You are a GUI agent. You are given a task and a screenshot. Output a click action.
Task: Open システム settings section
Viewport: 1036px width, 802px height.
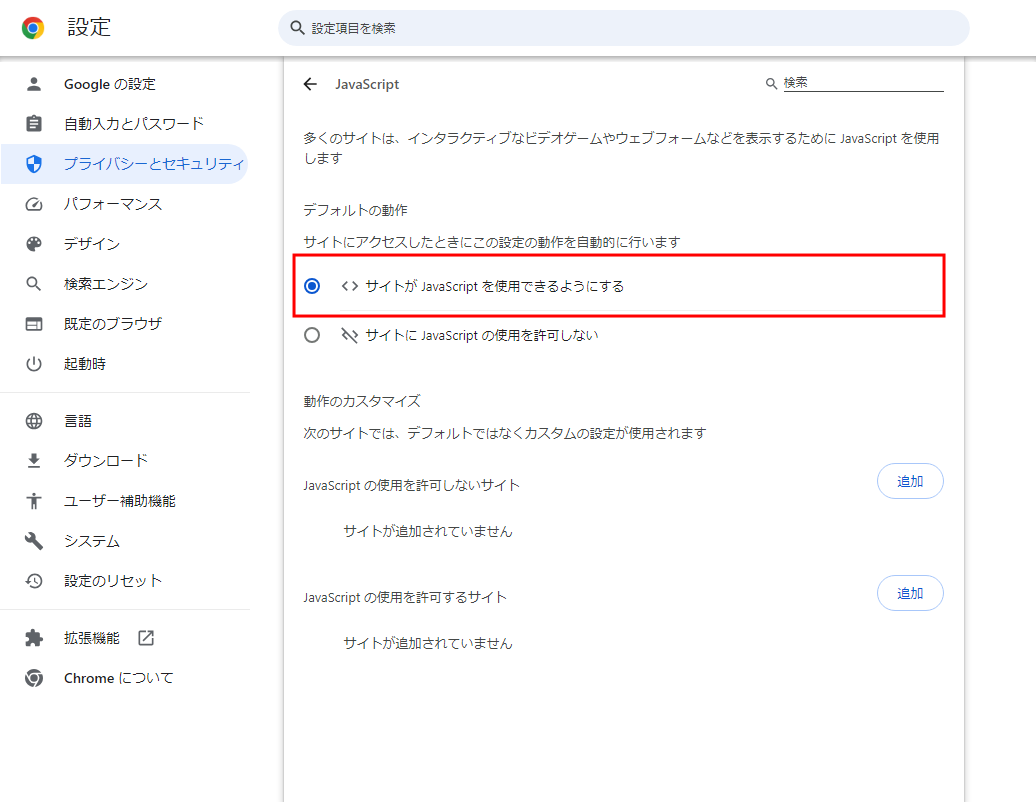[124, 541]
